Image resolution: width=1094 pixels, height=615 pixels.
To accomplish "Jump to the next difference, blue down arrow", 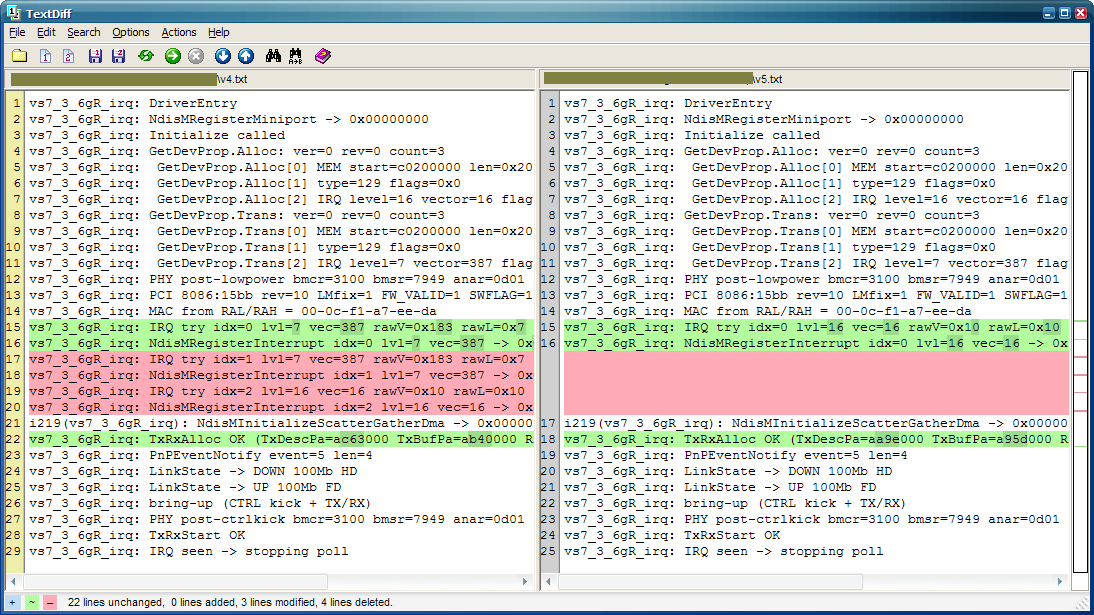I will tap(223, 56).
